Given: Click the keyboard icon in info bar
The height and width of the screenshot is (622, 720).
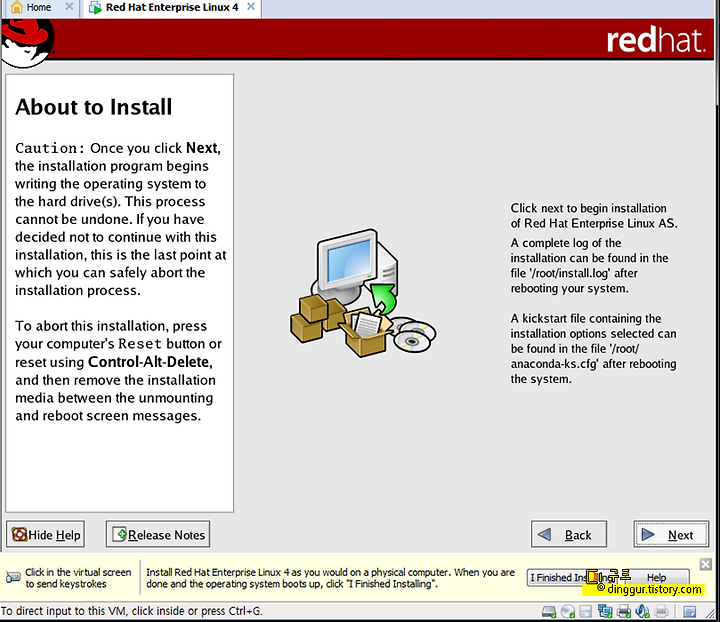Looking at the screenshot, I should click(x=13, y=577).
